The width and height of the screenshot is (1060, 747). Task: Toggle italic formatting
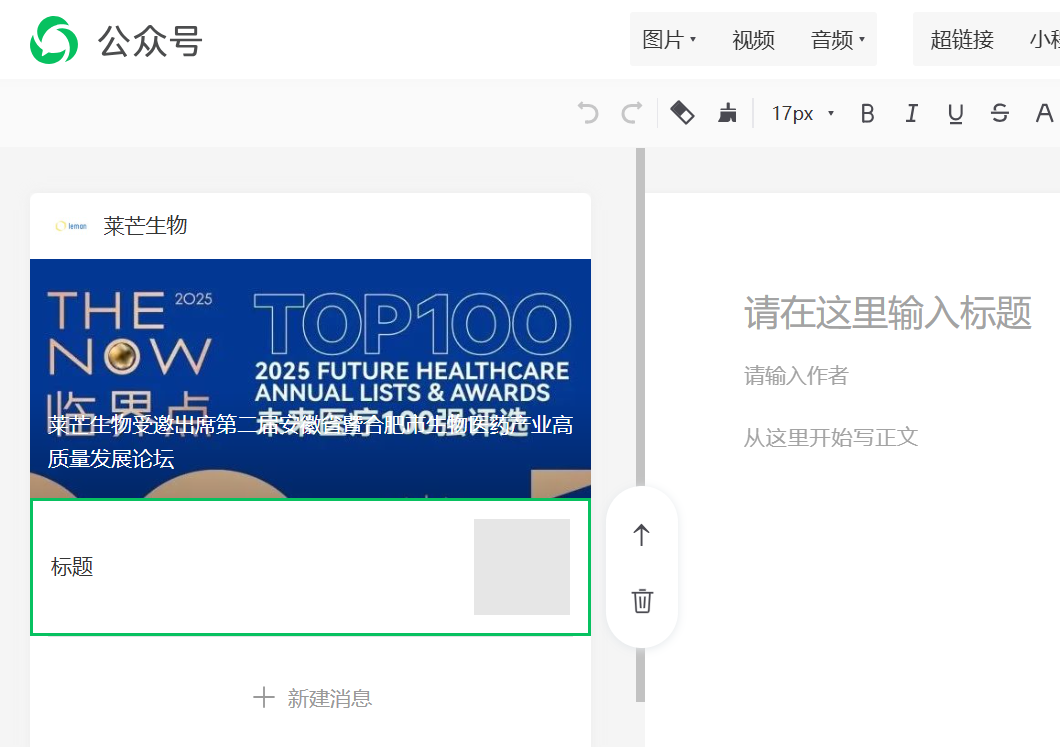911,114
